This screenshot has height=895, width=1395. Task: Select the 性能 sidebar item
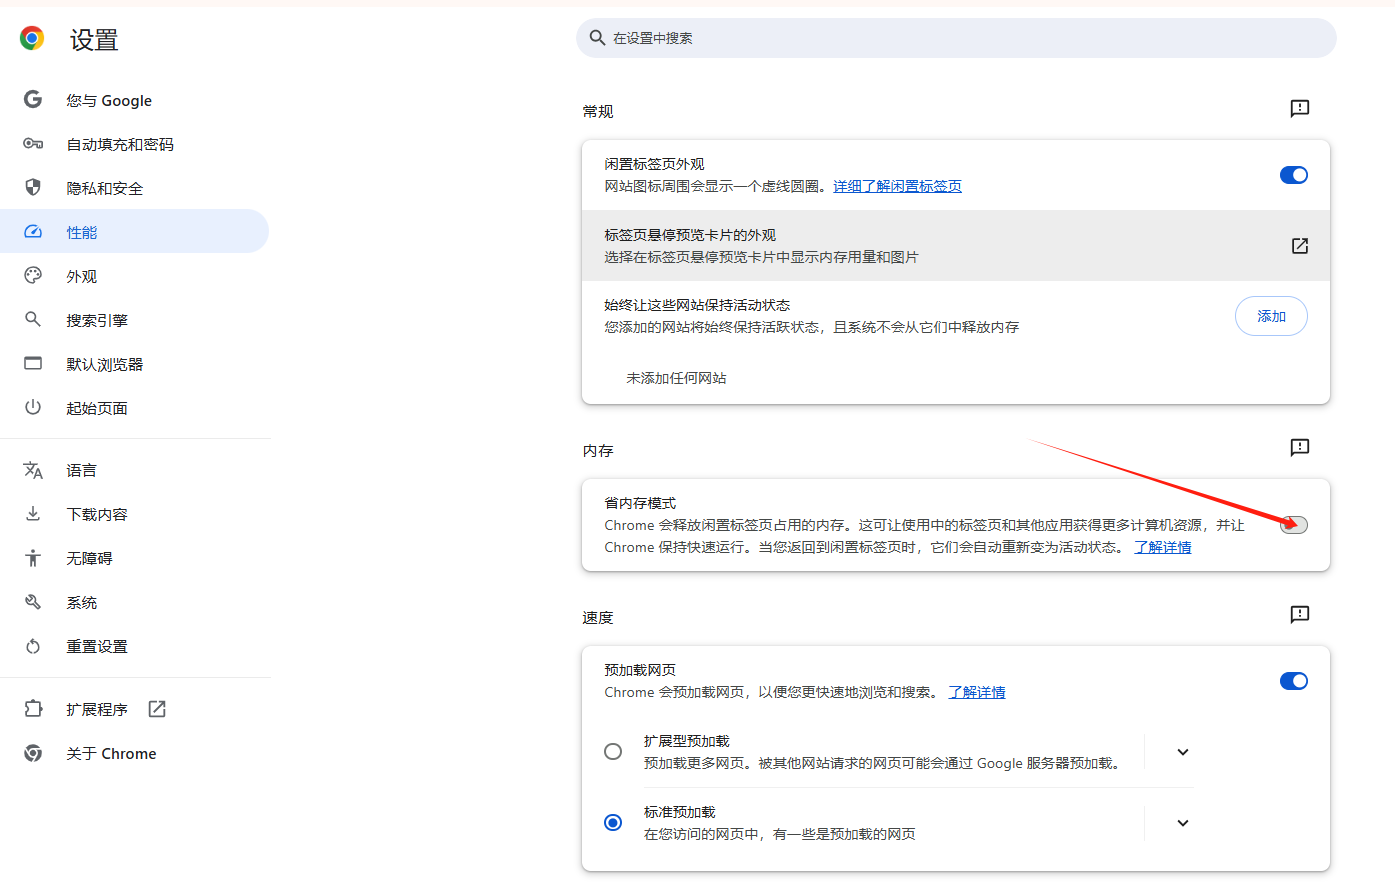135,232
